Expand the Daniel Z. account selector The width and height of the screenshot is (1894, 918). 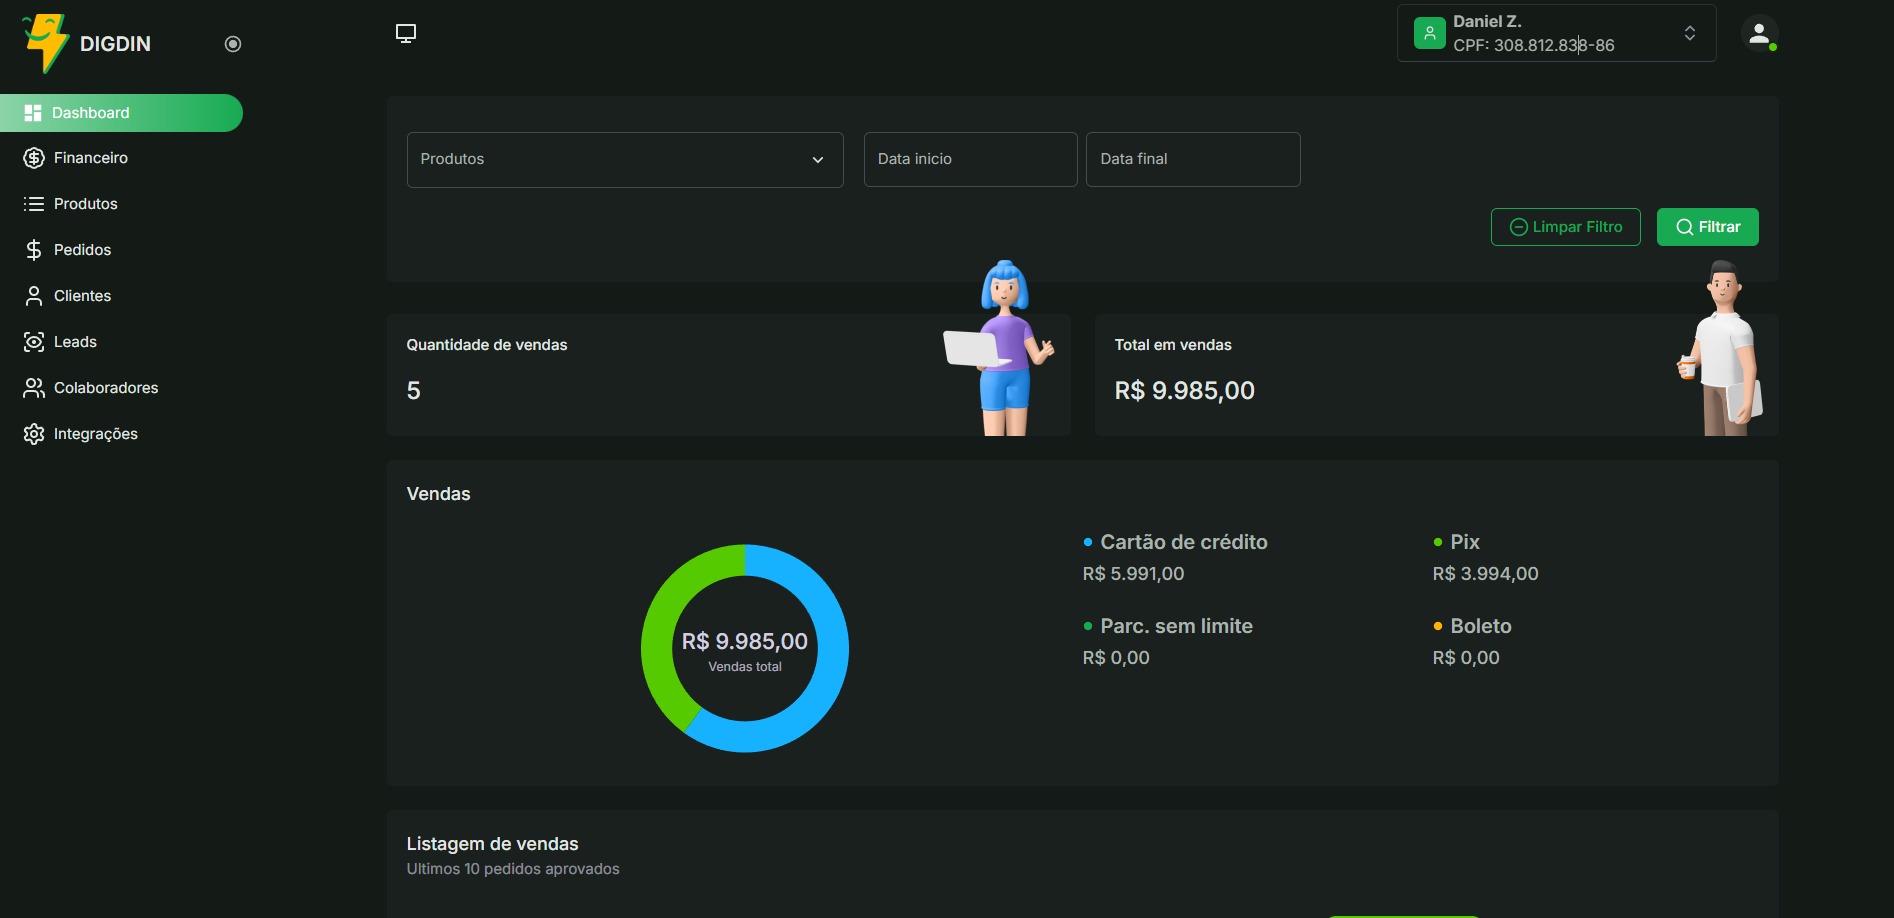[1689, 32]
